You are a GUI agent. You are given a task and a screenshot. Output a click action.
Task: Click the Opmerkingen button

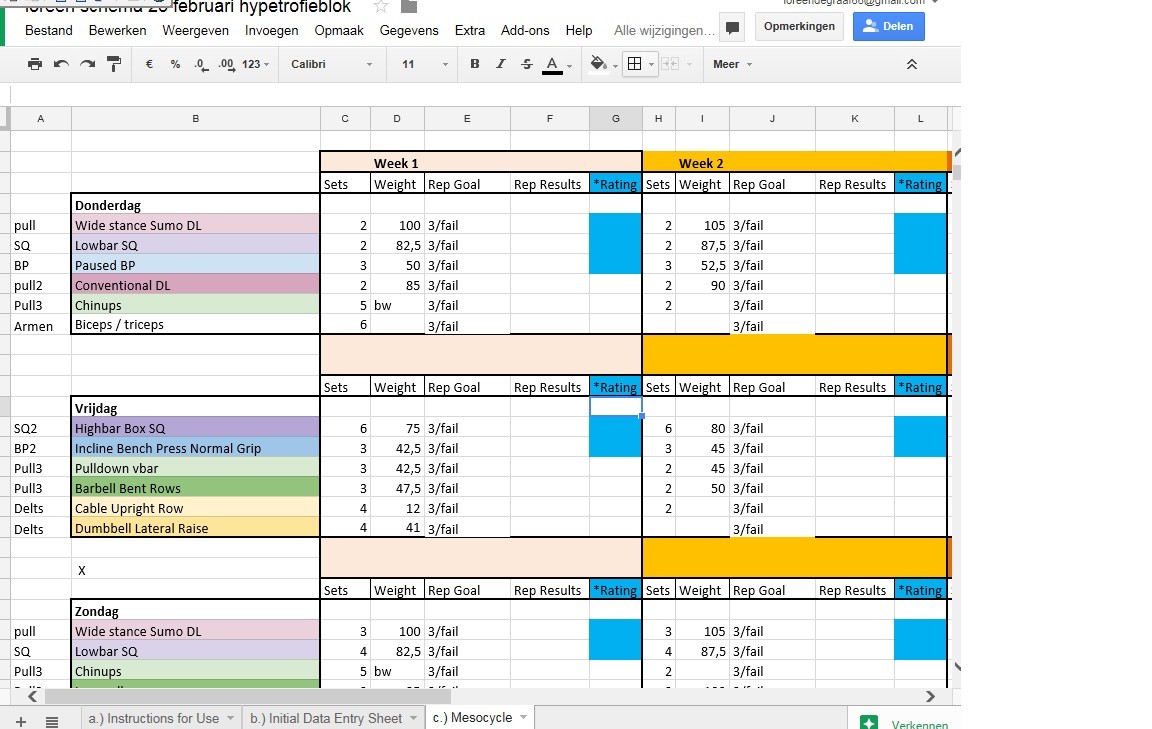click(x=799, y=26)
